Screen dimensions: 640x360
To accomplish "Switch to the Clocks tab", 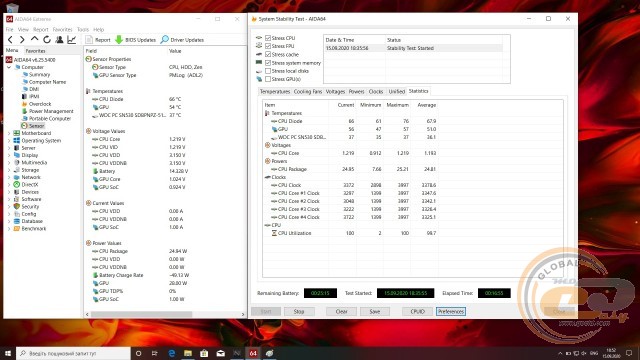I will coord(376,91).
